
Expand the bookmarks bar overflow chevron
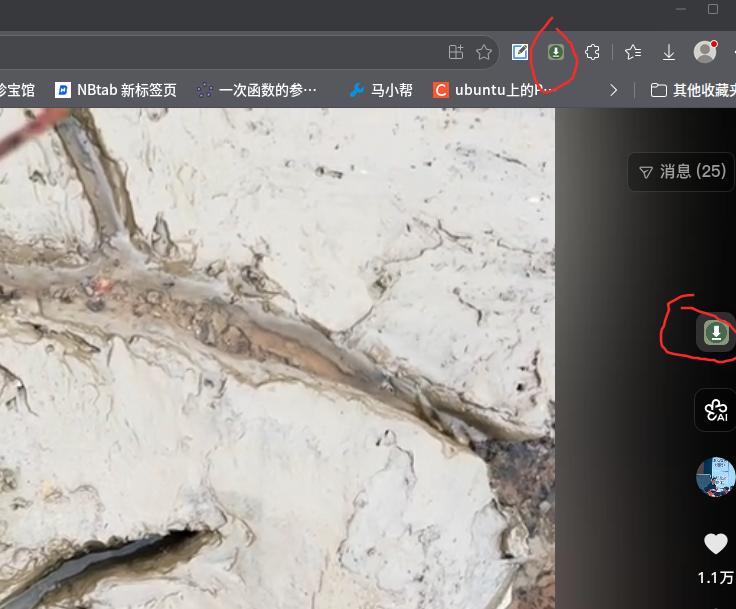(613, 90)
